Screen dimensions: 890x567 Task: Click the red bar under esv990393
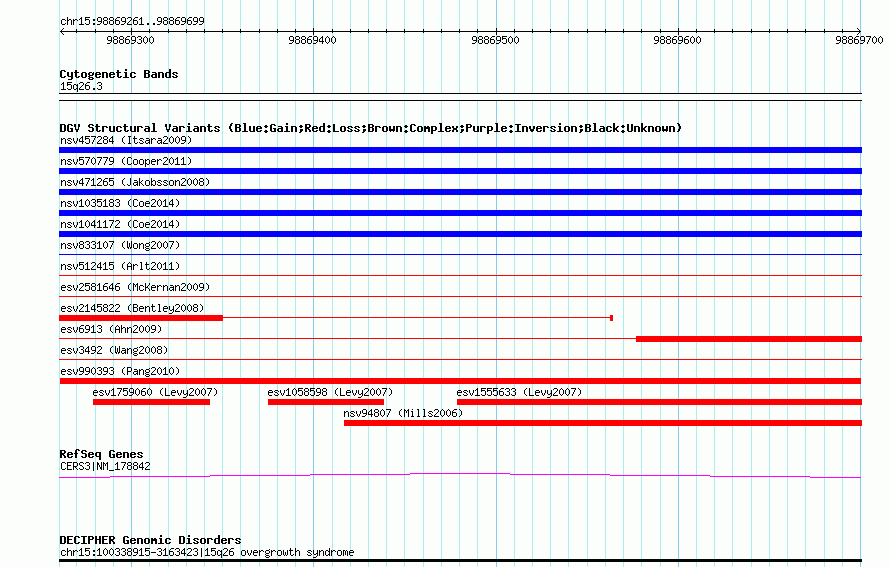click(460, 381)
